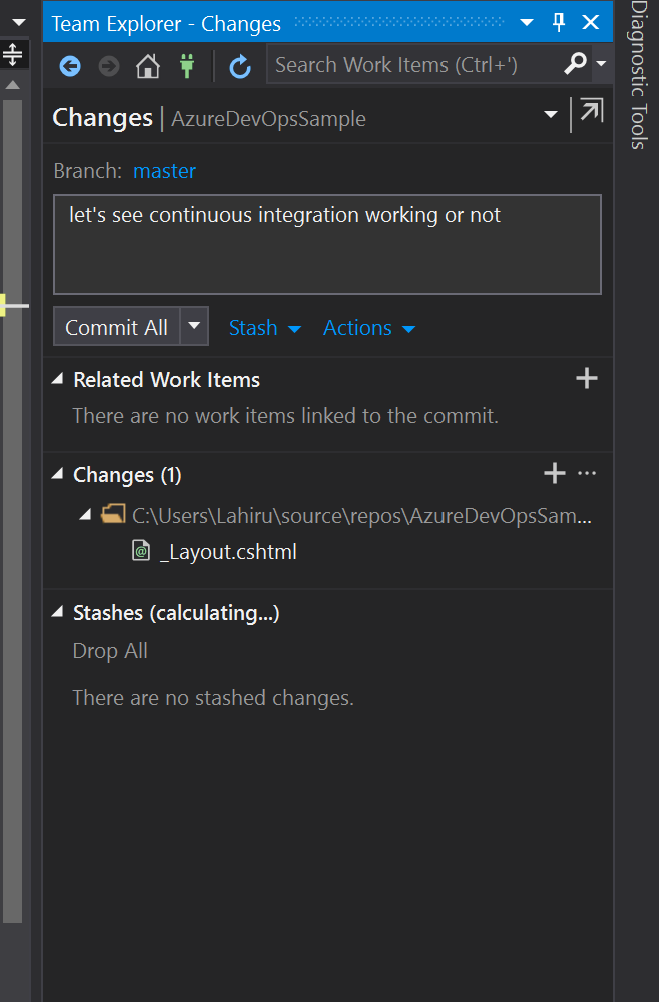
Task: Select the _Layout.cshtml changed file
Action: (x=228, y=552)
